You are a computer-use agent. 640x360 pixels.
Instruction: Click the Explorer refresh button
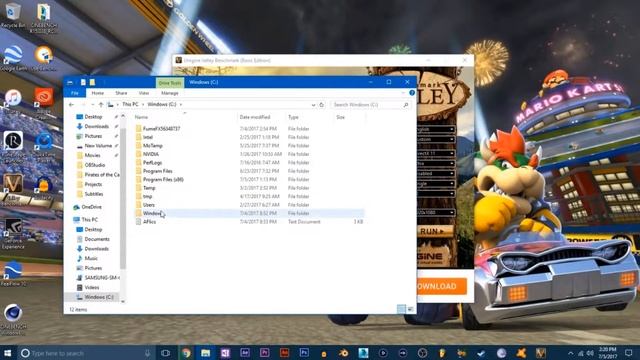pos(321,105)
